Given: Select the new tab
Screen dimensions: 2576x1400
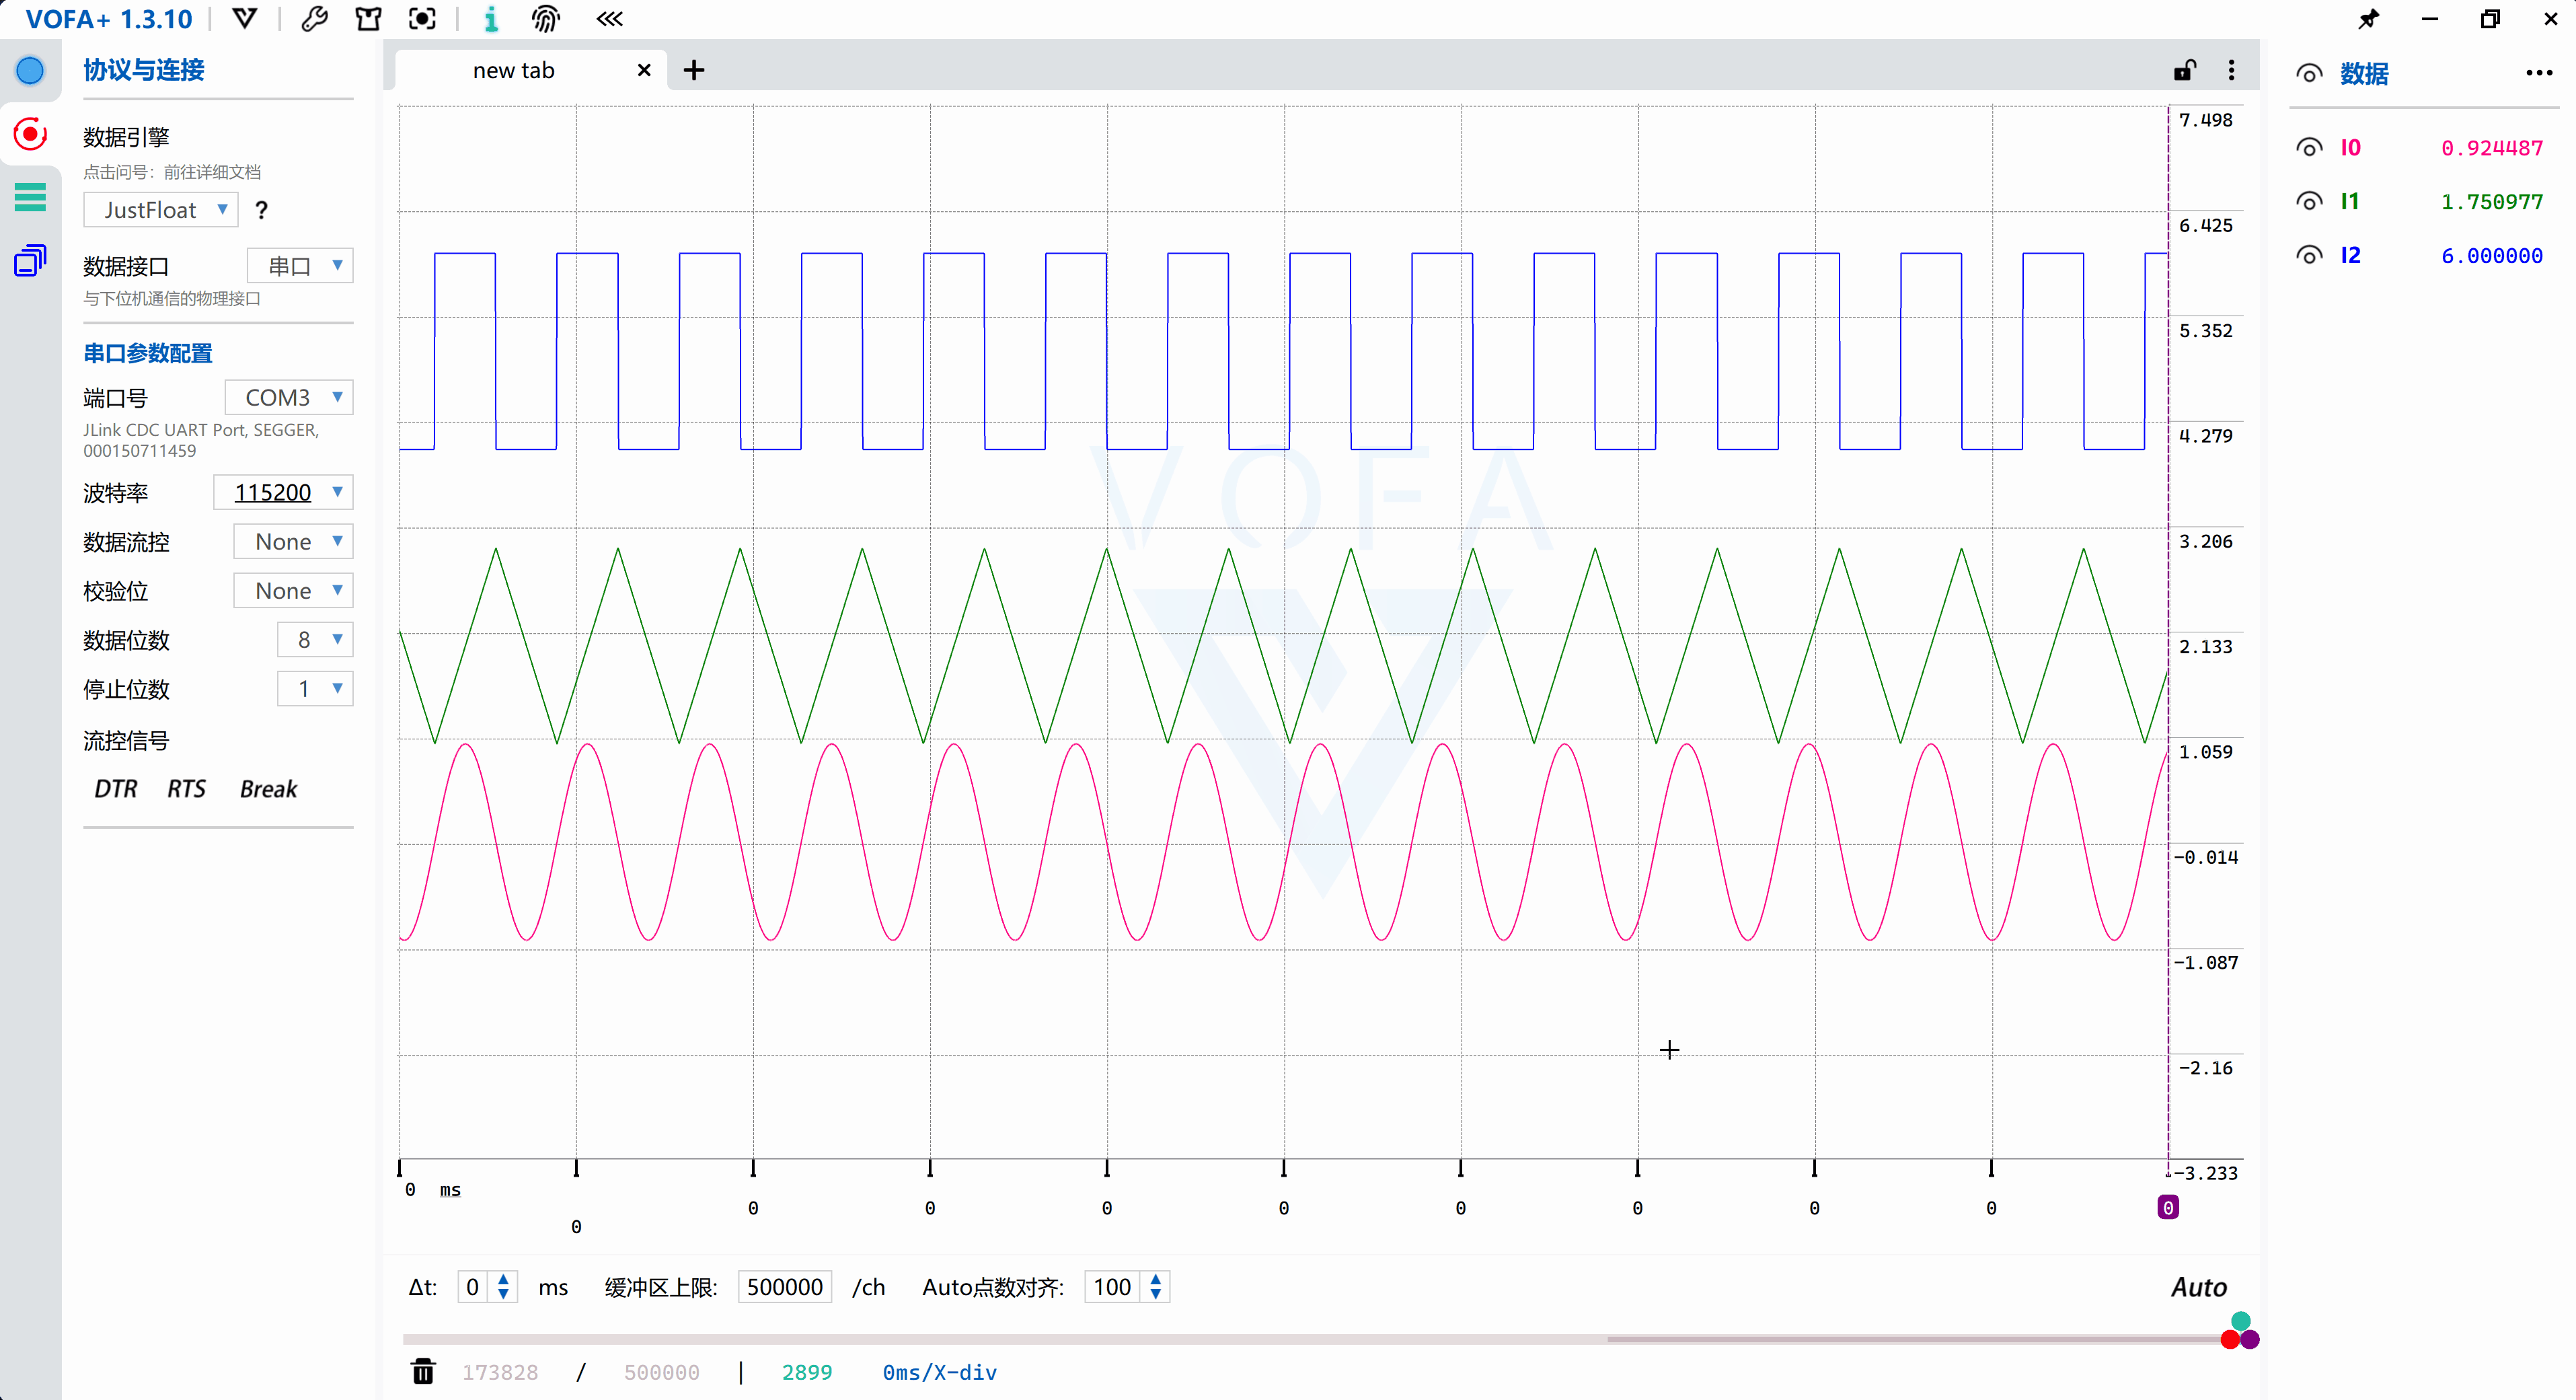Looking at the screenshot, I should (x=514, y=70).
